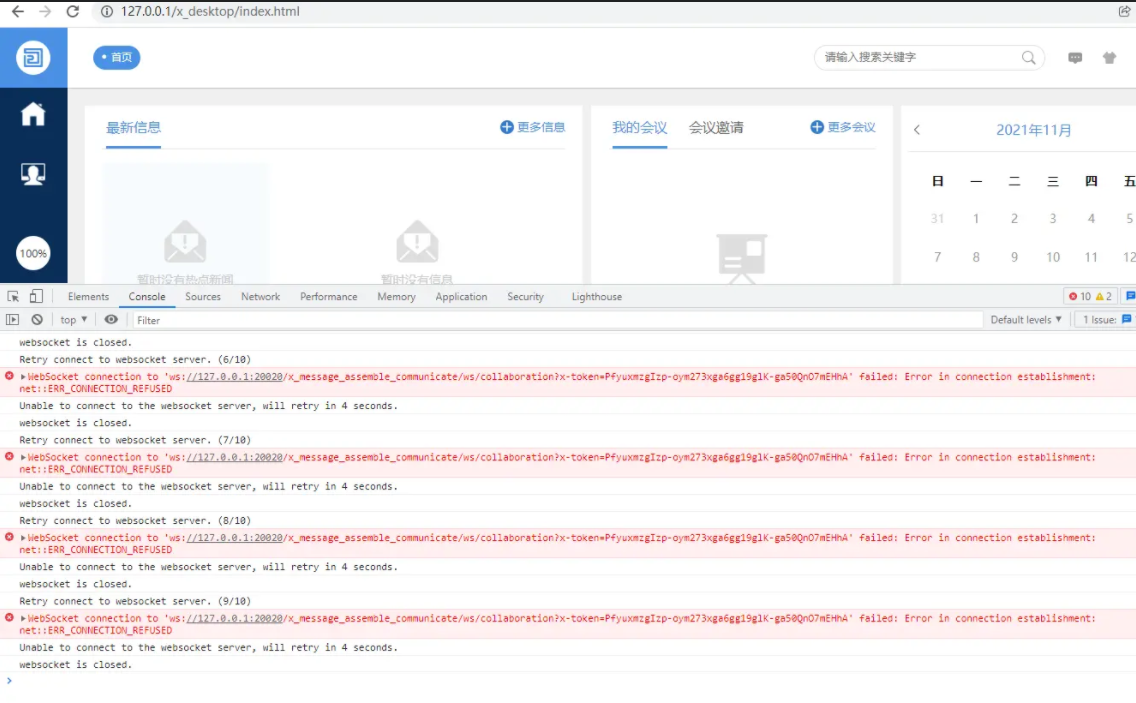Open the user profile icon in sidebar
This screenshot has width=1136, height=703.
pos(33,174)
